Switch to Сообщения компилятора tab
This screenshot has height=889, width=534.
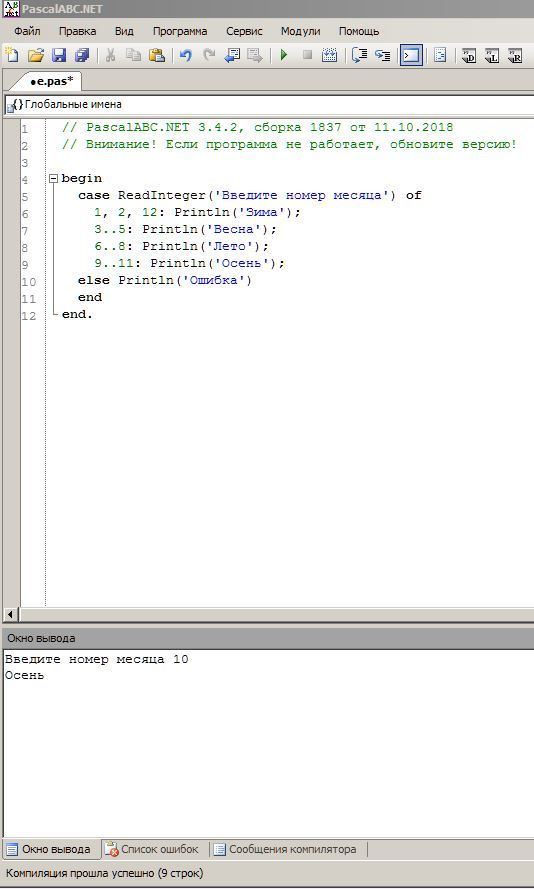point(286,849)
